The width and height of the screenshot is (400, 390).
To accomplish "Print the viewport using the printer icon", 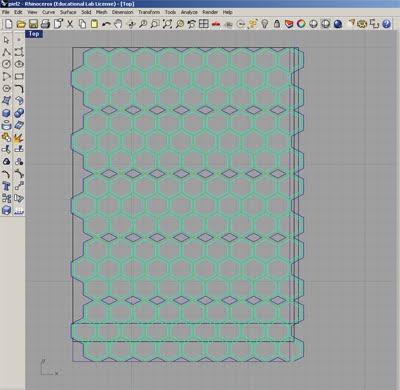I will pyautogui.click(x=45, y=24).
